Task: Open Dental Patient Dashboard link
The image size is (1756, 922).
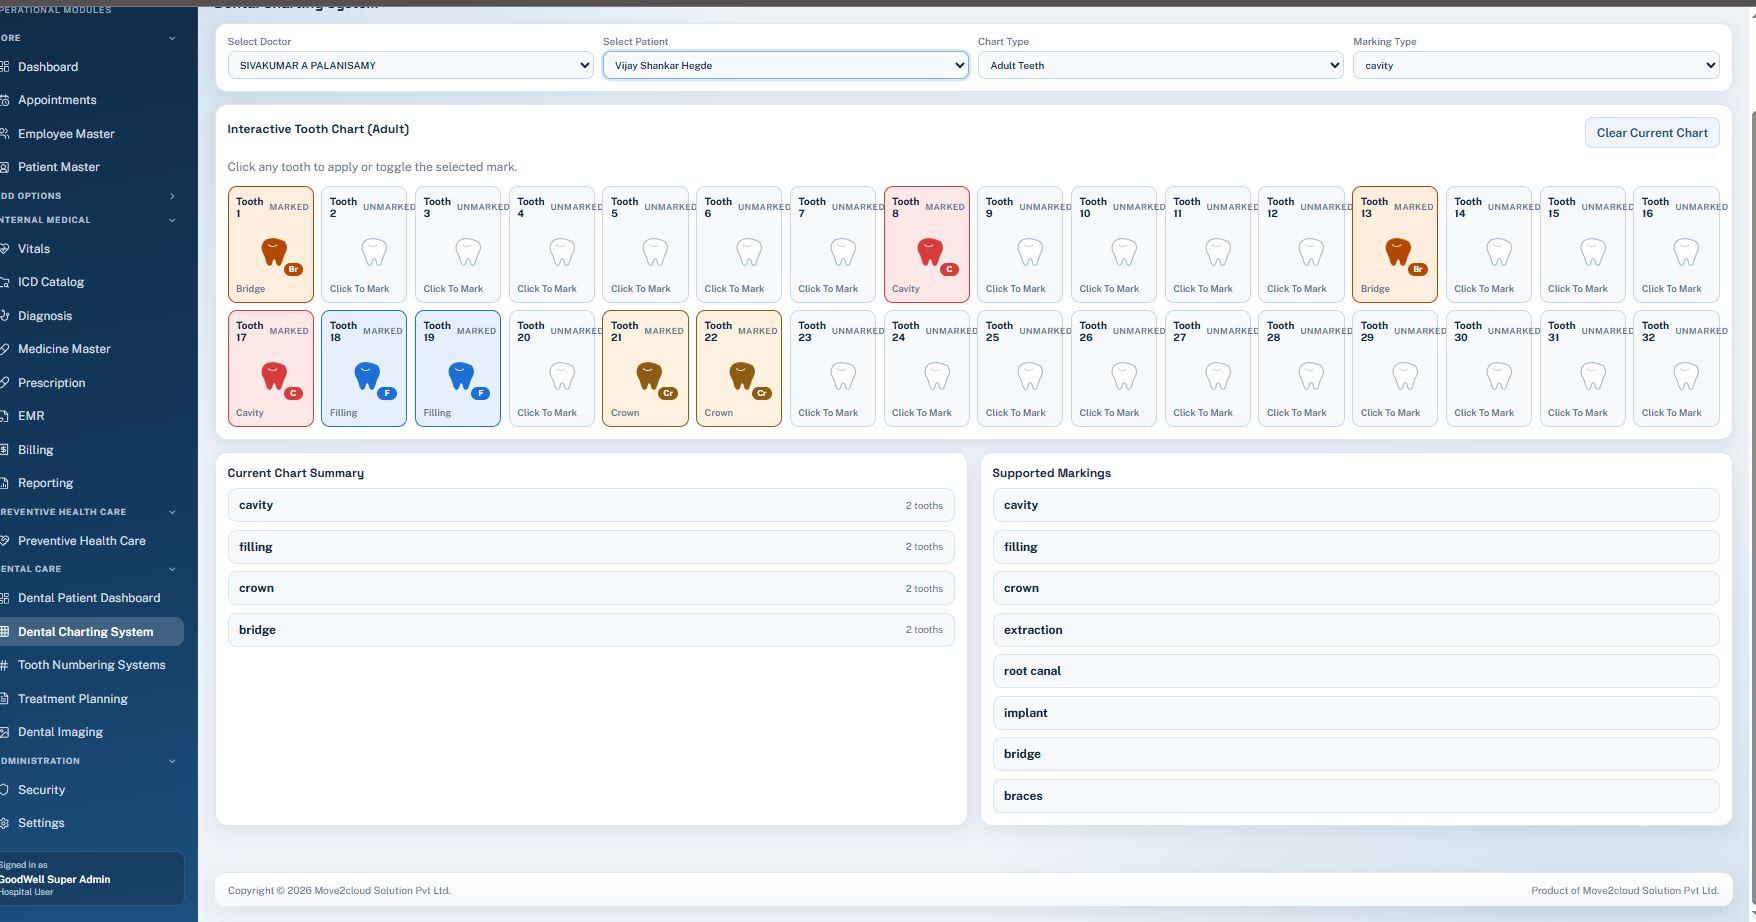Action: point(90,598)
